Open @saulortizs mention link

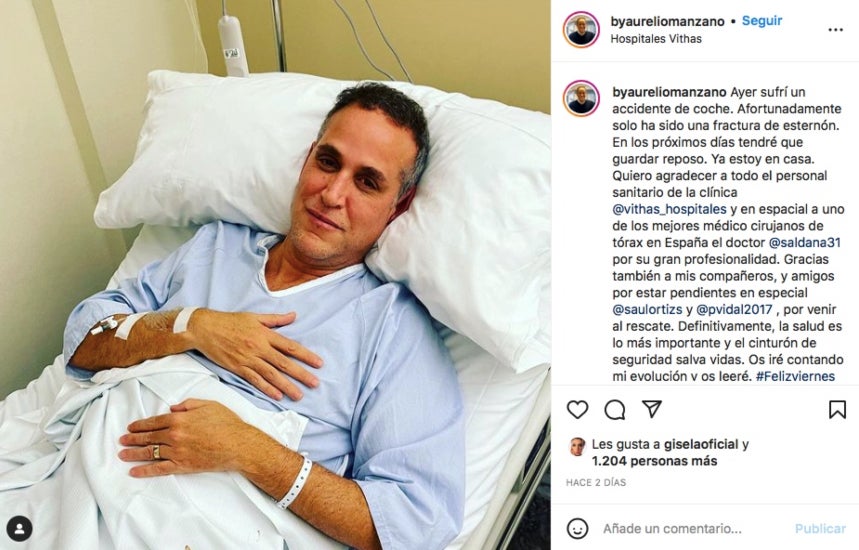[647, 310]
